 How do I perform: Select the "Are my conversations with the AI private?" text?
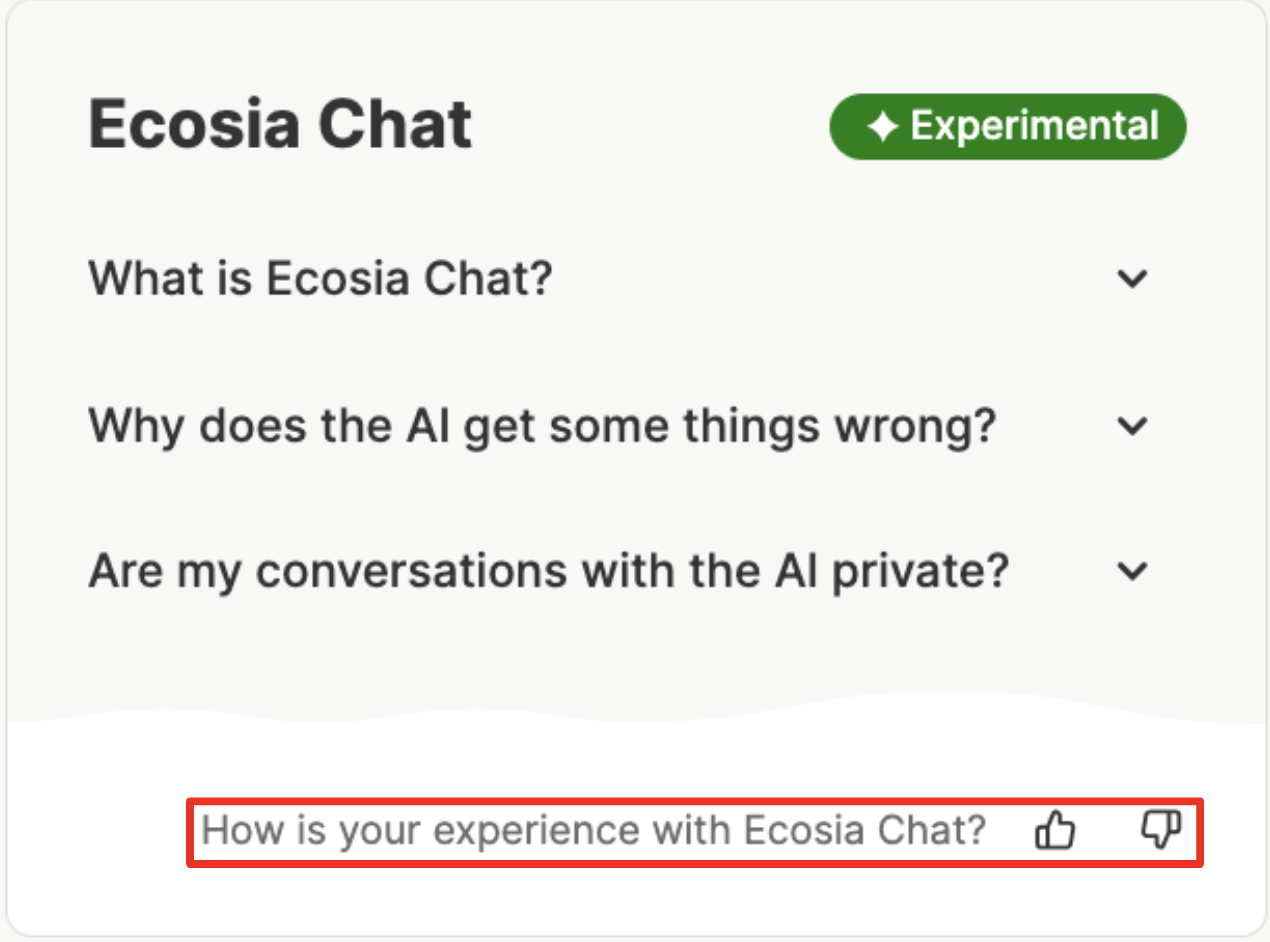click(x=549, y=572)
